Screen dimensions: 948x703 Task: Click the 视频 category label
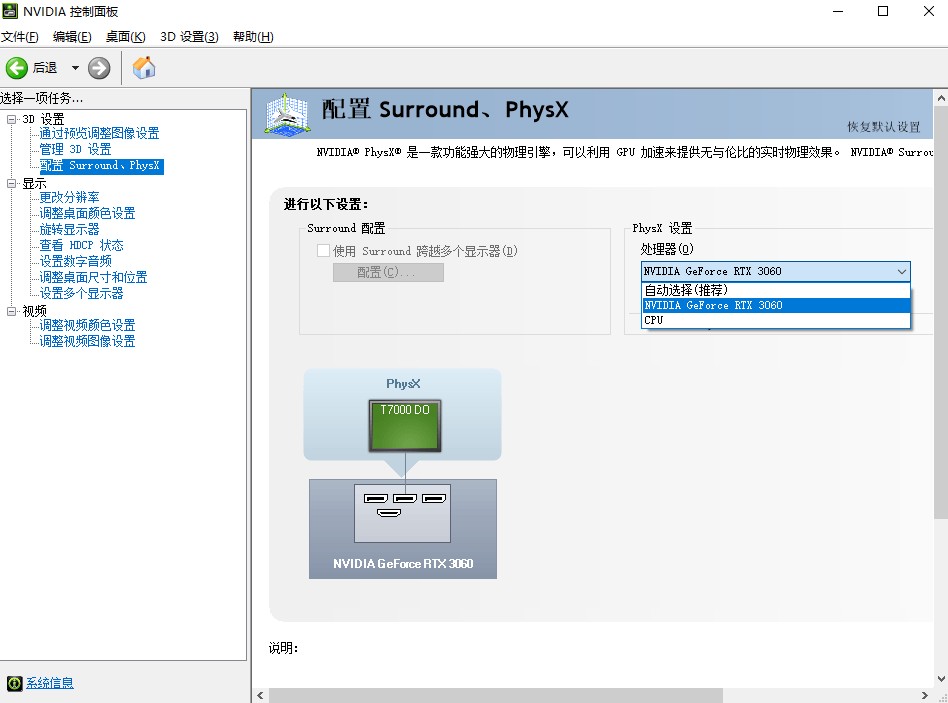pos(34,311)
